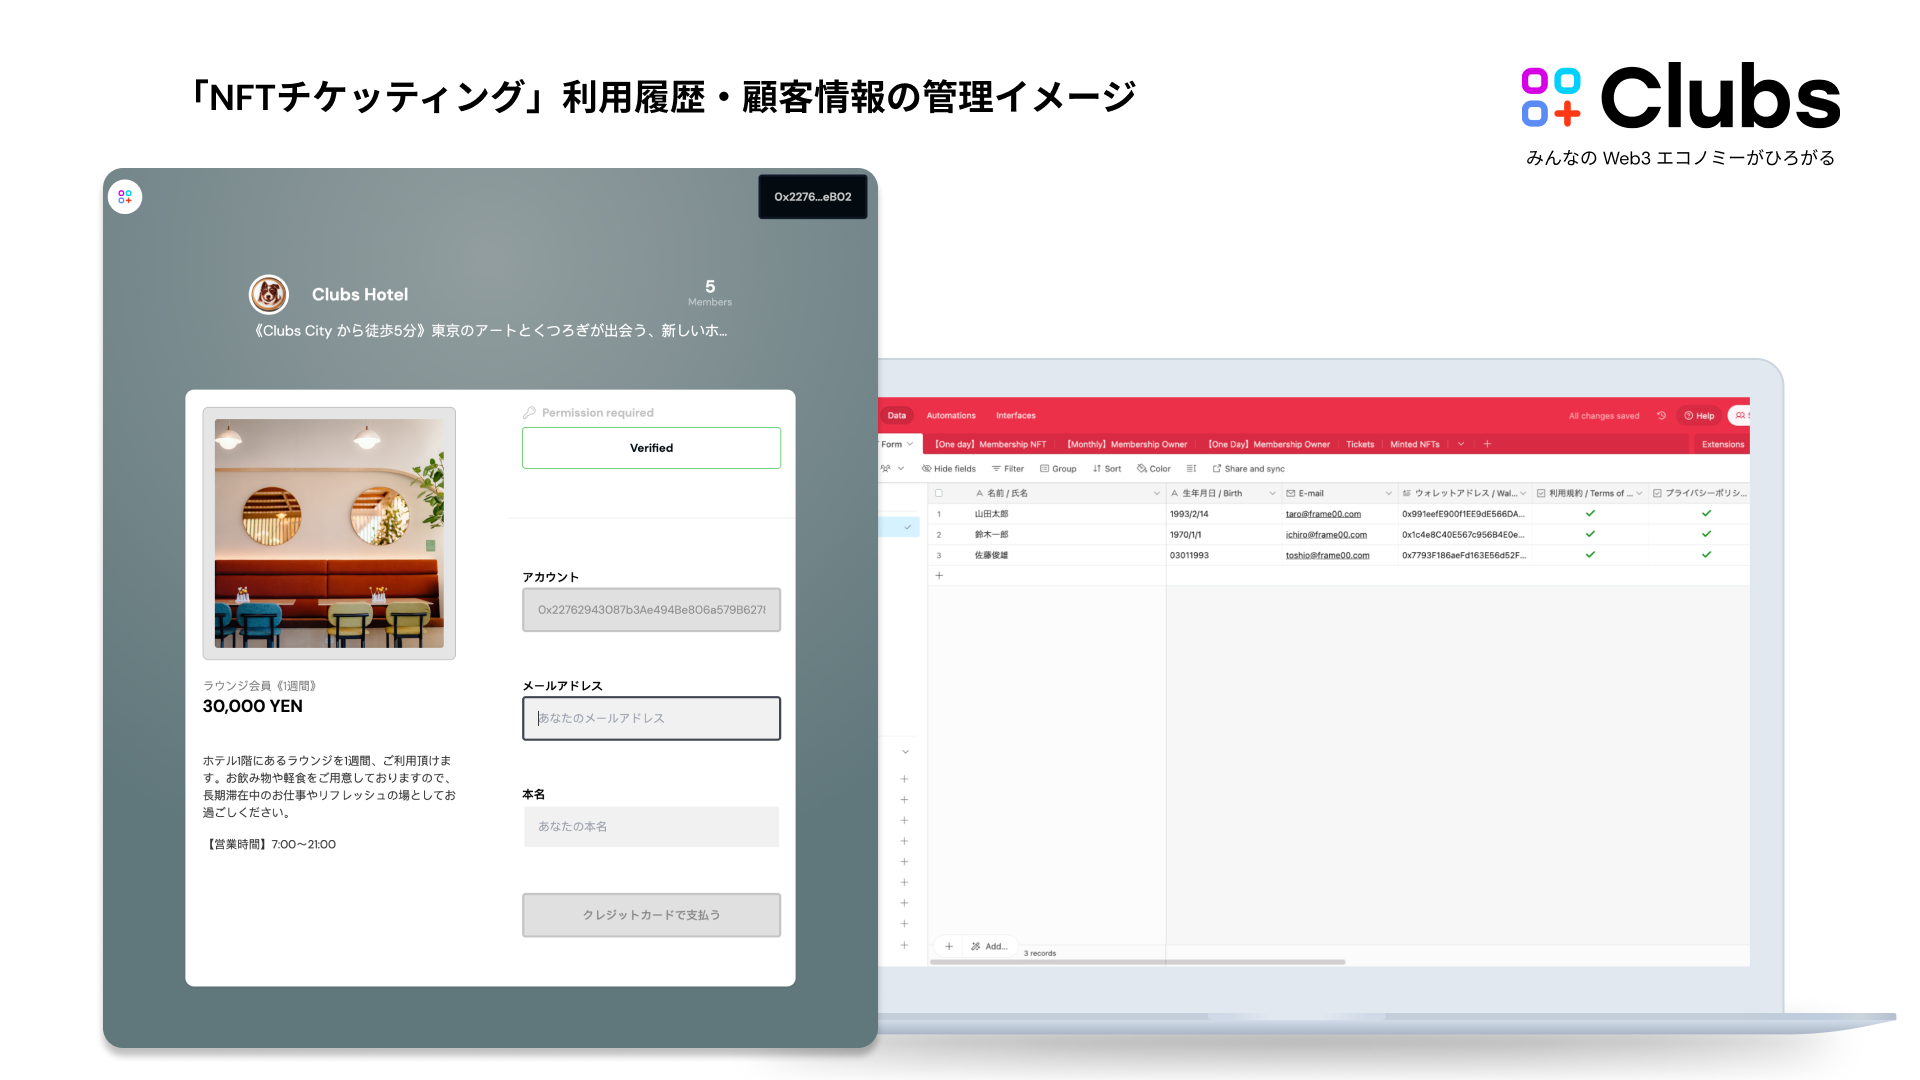Open the toshio@frame00.com email link
This screenshot has height=1080, width=1920.
[x=1327, y=555]
